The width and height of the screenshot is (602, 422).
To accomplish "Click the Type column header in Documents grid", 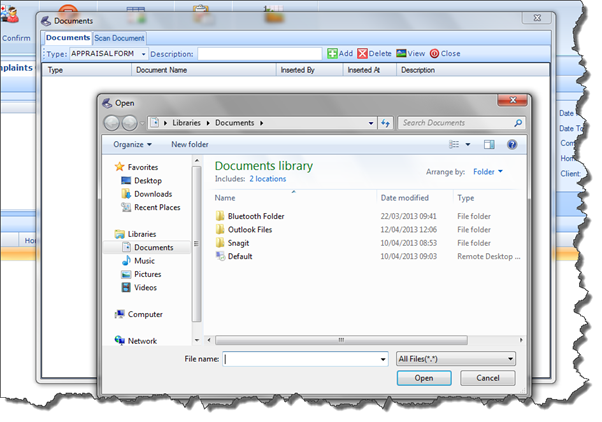I will (87, 70).
